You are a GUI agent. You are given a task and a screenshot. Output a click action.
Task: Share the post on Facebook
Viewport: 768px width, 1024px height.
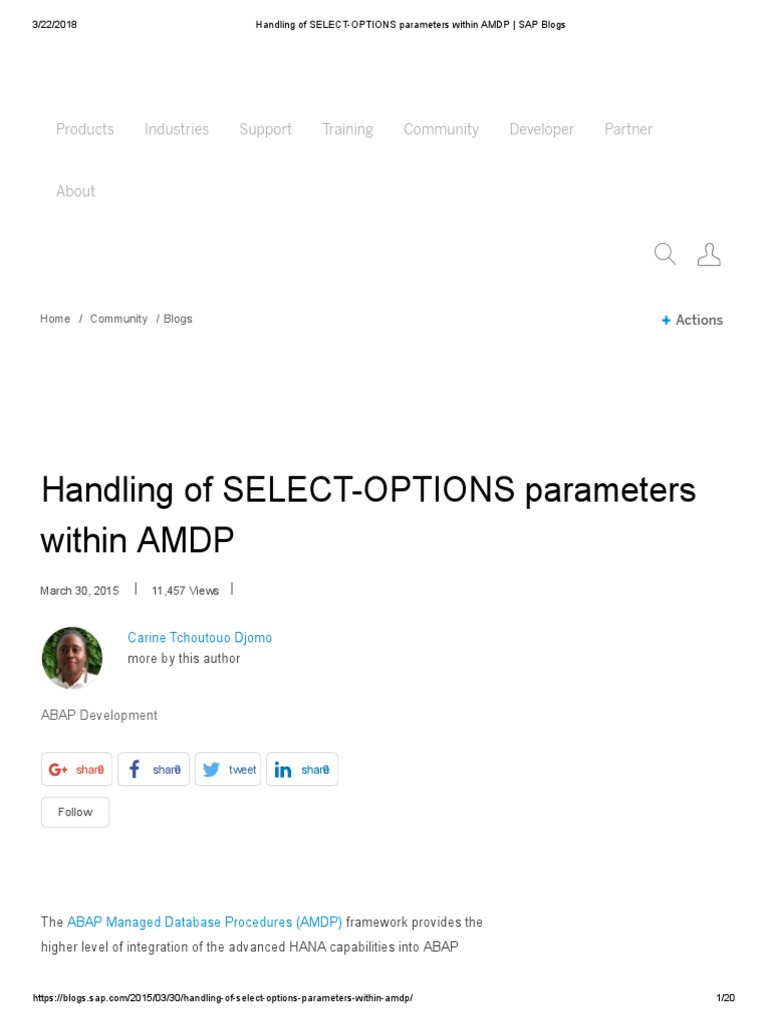tap(154, 769)
